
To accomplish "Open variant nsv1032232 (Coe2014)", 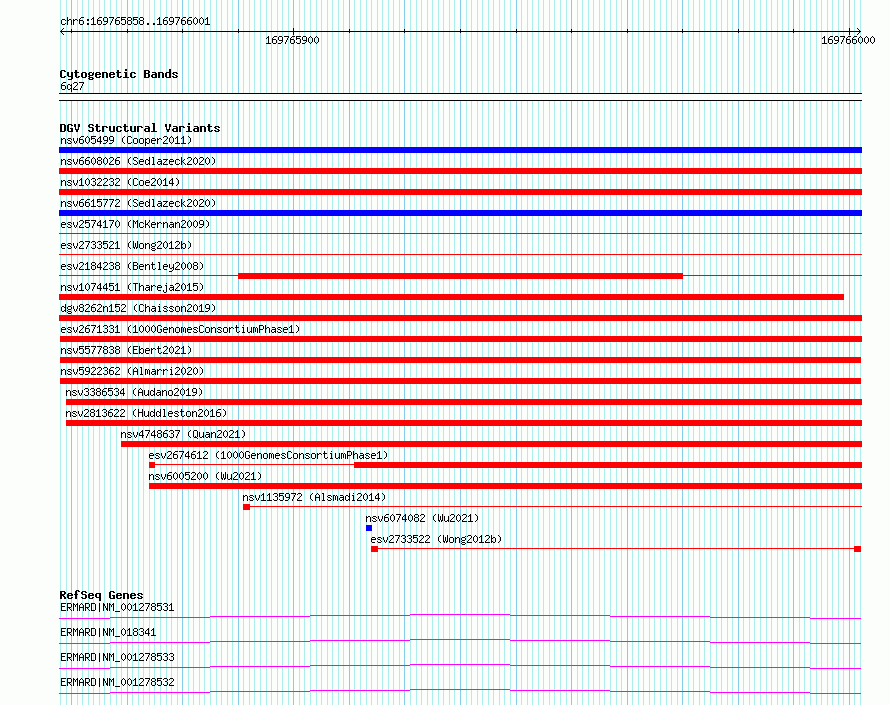I will coord(120,182).
